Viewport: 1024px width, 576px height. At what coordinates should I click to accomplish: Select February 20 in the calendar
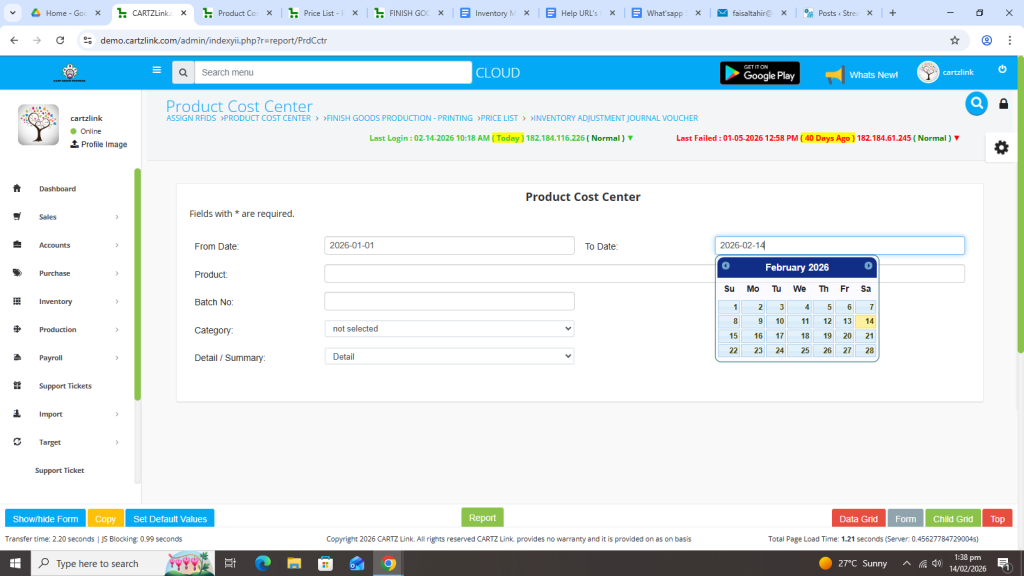[845, 336]
